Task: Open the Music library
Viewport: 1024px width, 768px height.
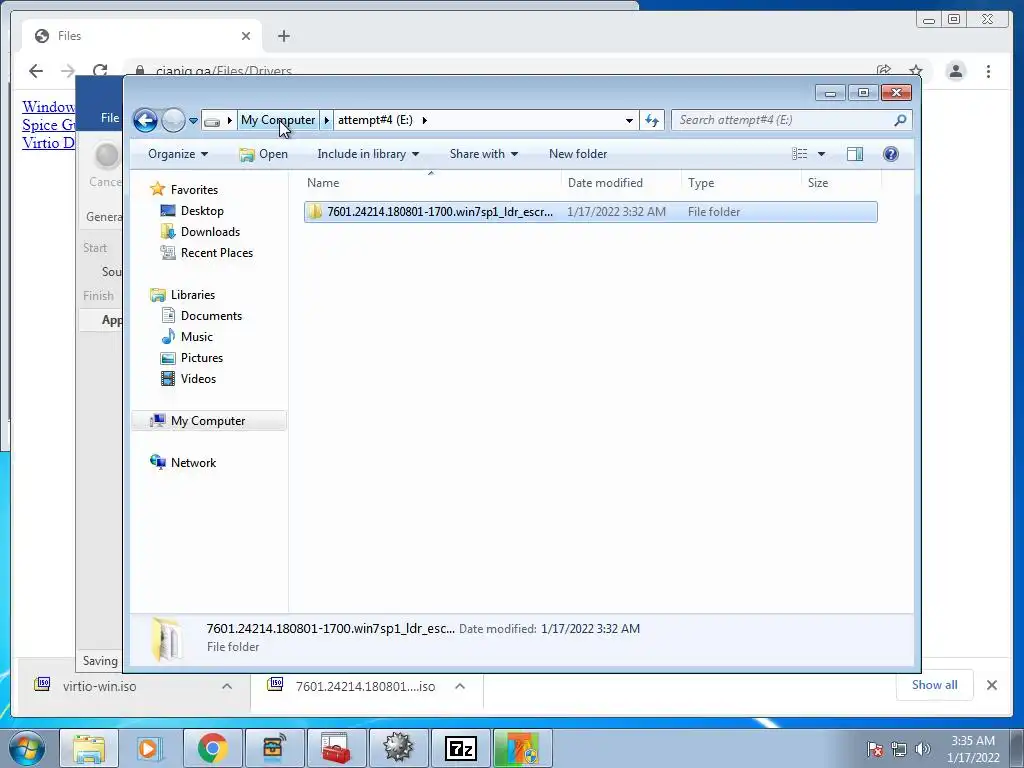Action: coord(187,337)
